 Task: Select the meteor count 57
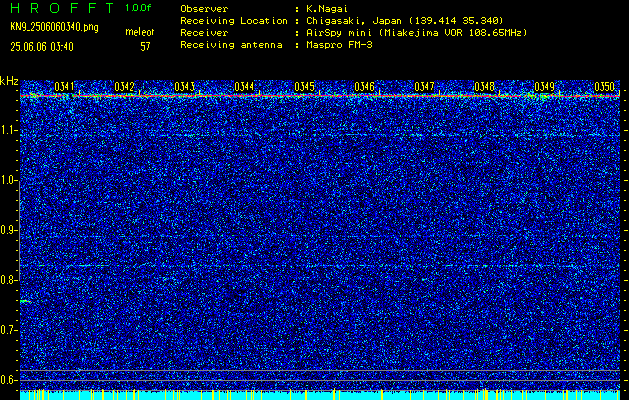(x=145, y=47)
